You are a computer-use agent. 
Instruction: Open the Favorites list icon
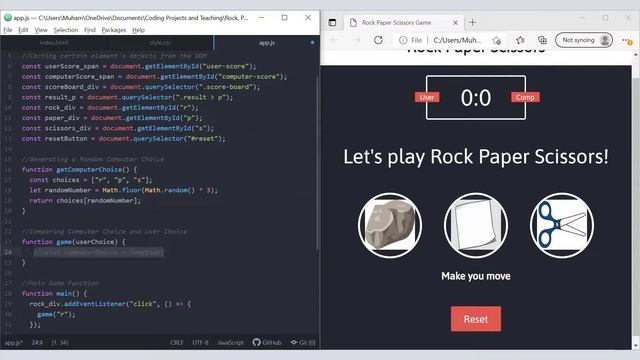tap(520, 40)
